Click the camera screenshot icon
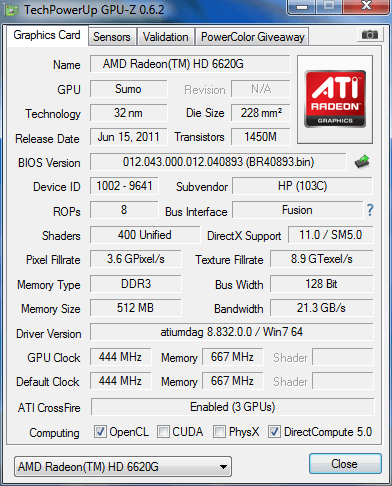392x486 pixels. (x=370, y=35)
